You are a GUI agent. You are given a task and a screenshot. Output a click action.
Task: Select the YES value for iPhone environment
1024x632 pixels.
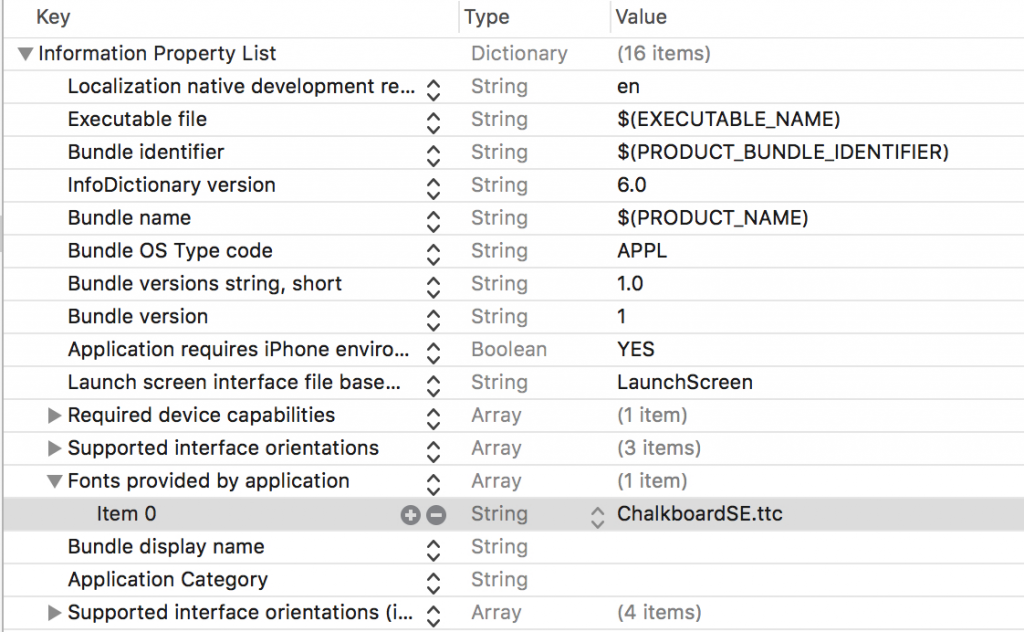tap(636, 349)
